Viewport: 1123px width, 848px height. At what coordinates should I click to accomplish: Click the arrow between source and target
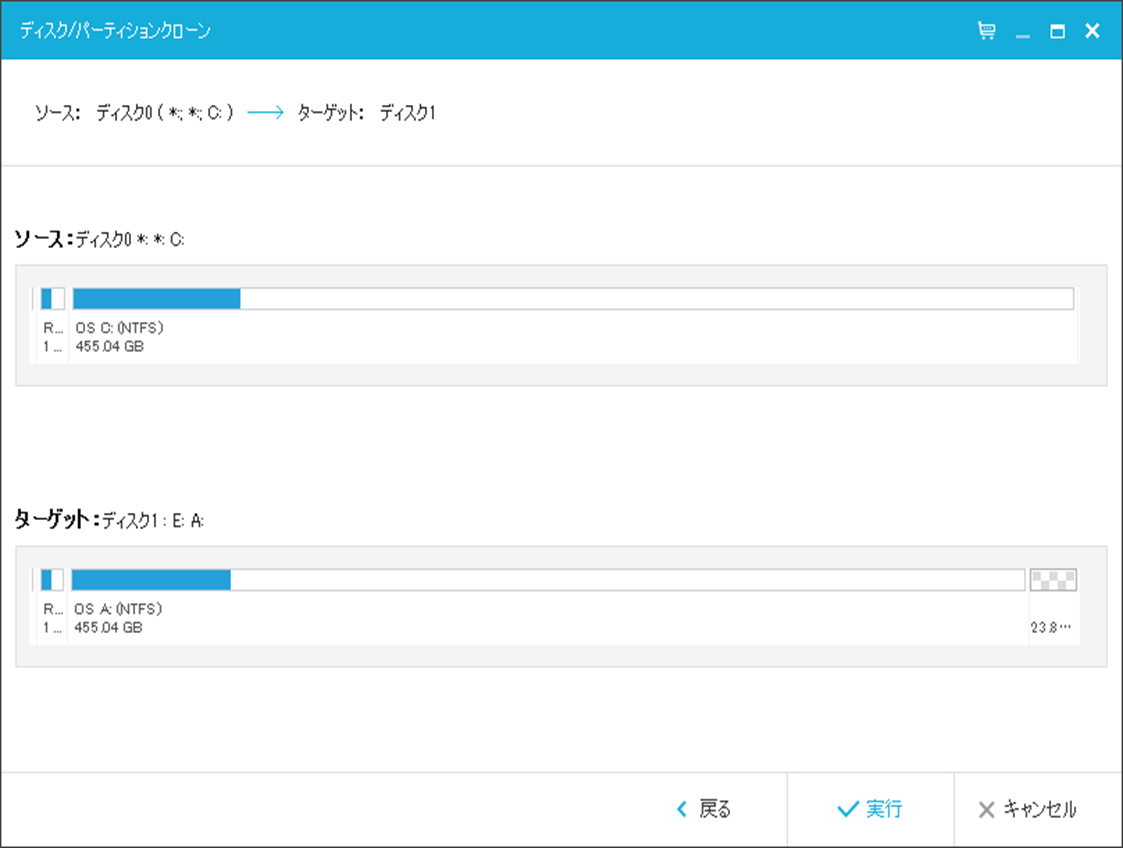click(265, 112)
